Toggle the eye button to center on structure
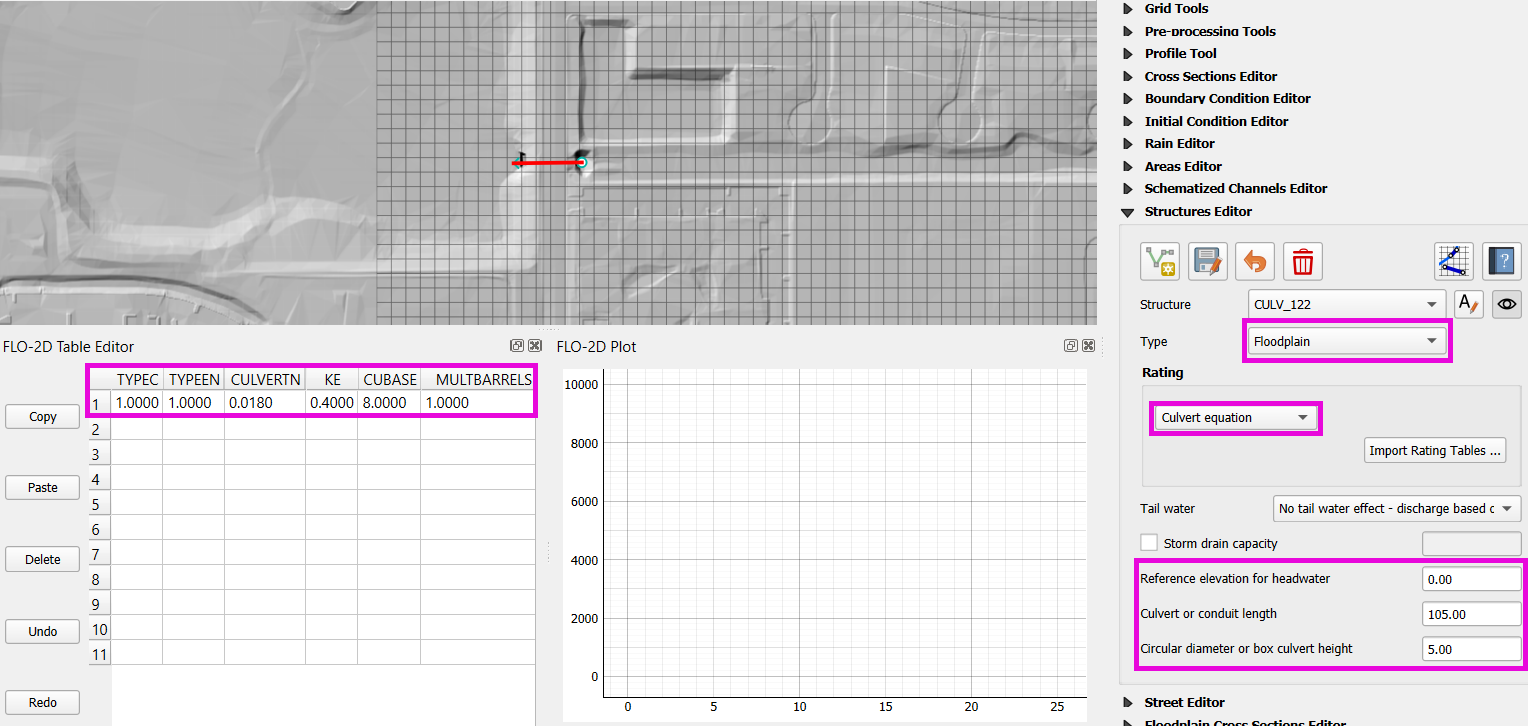Image resolution: width=1528 pixels, height=726 pixels. pyautogui.click(x=1506, y=304)
